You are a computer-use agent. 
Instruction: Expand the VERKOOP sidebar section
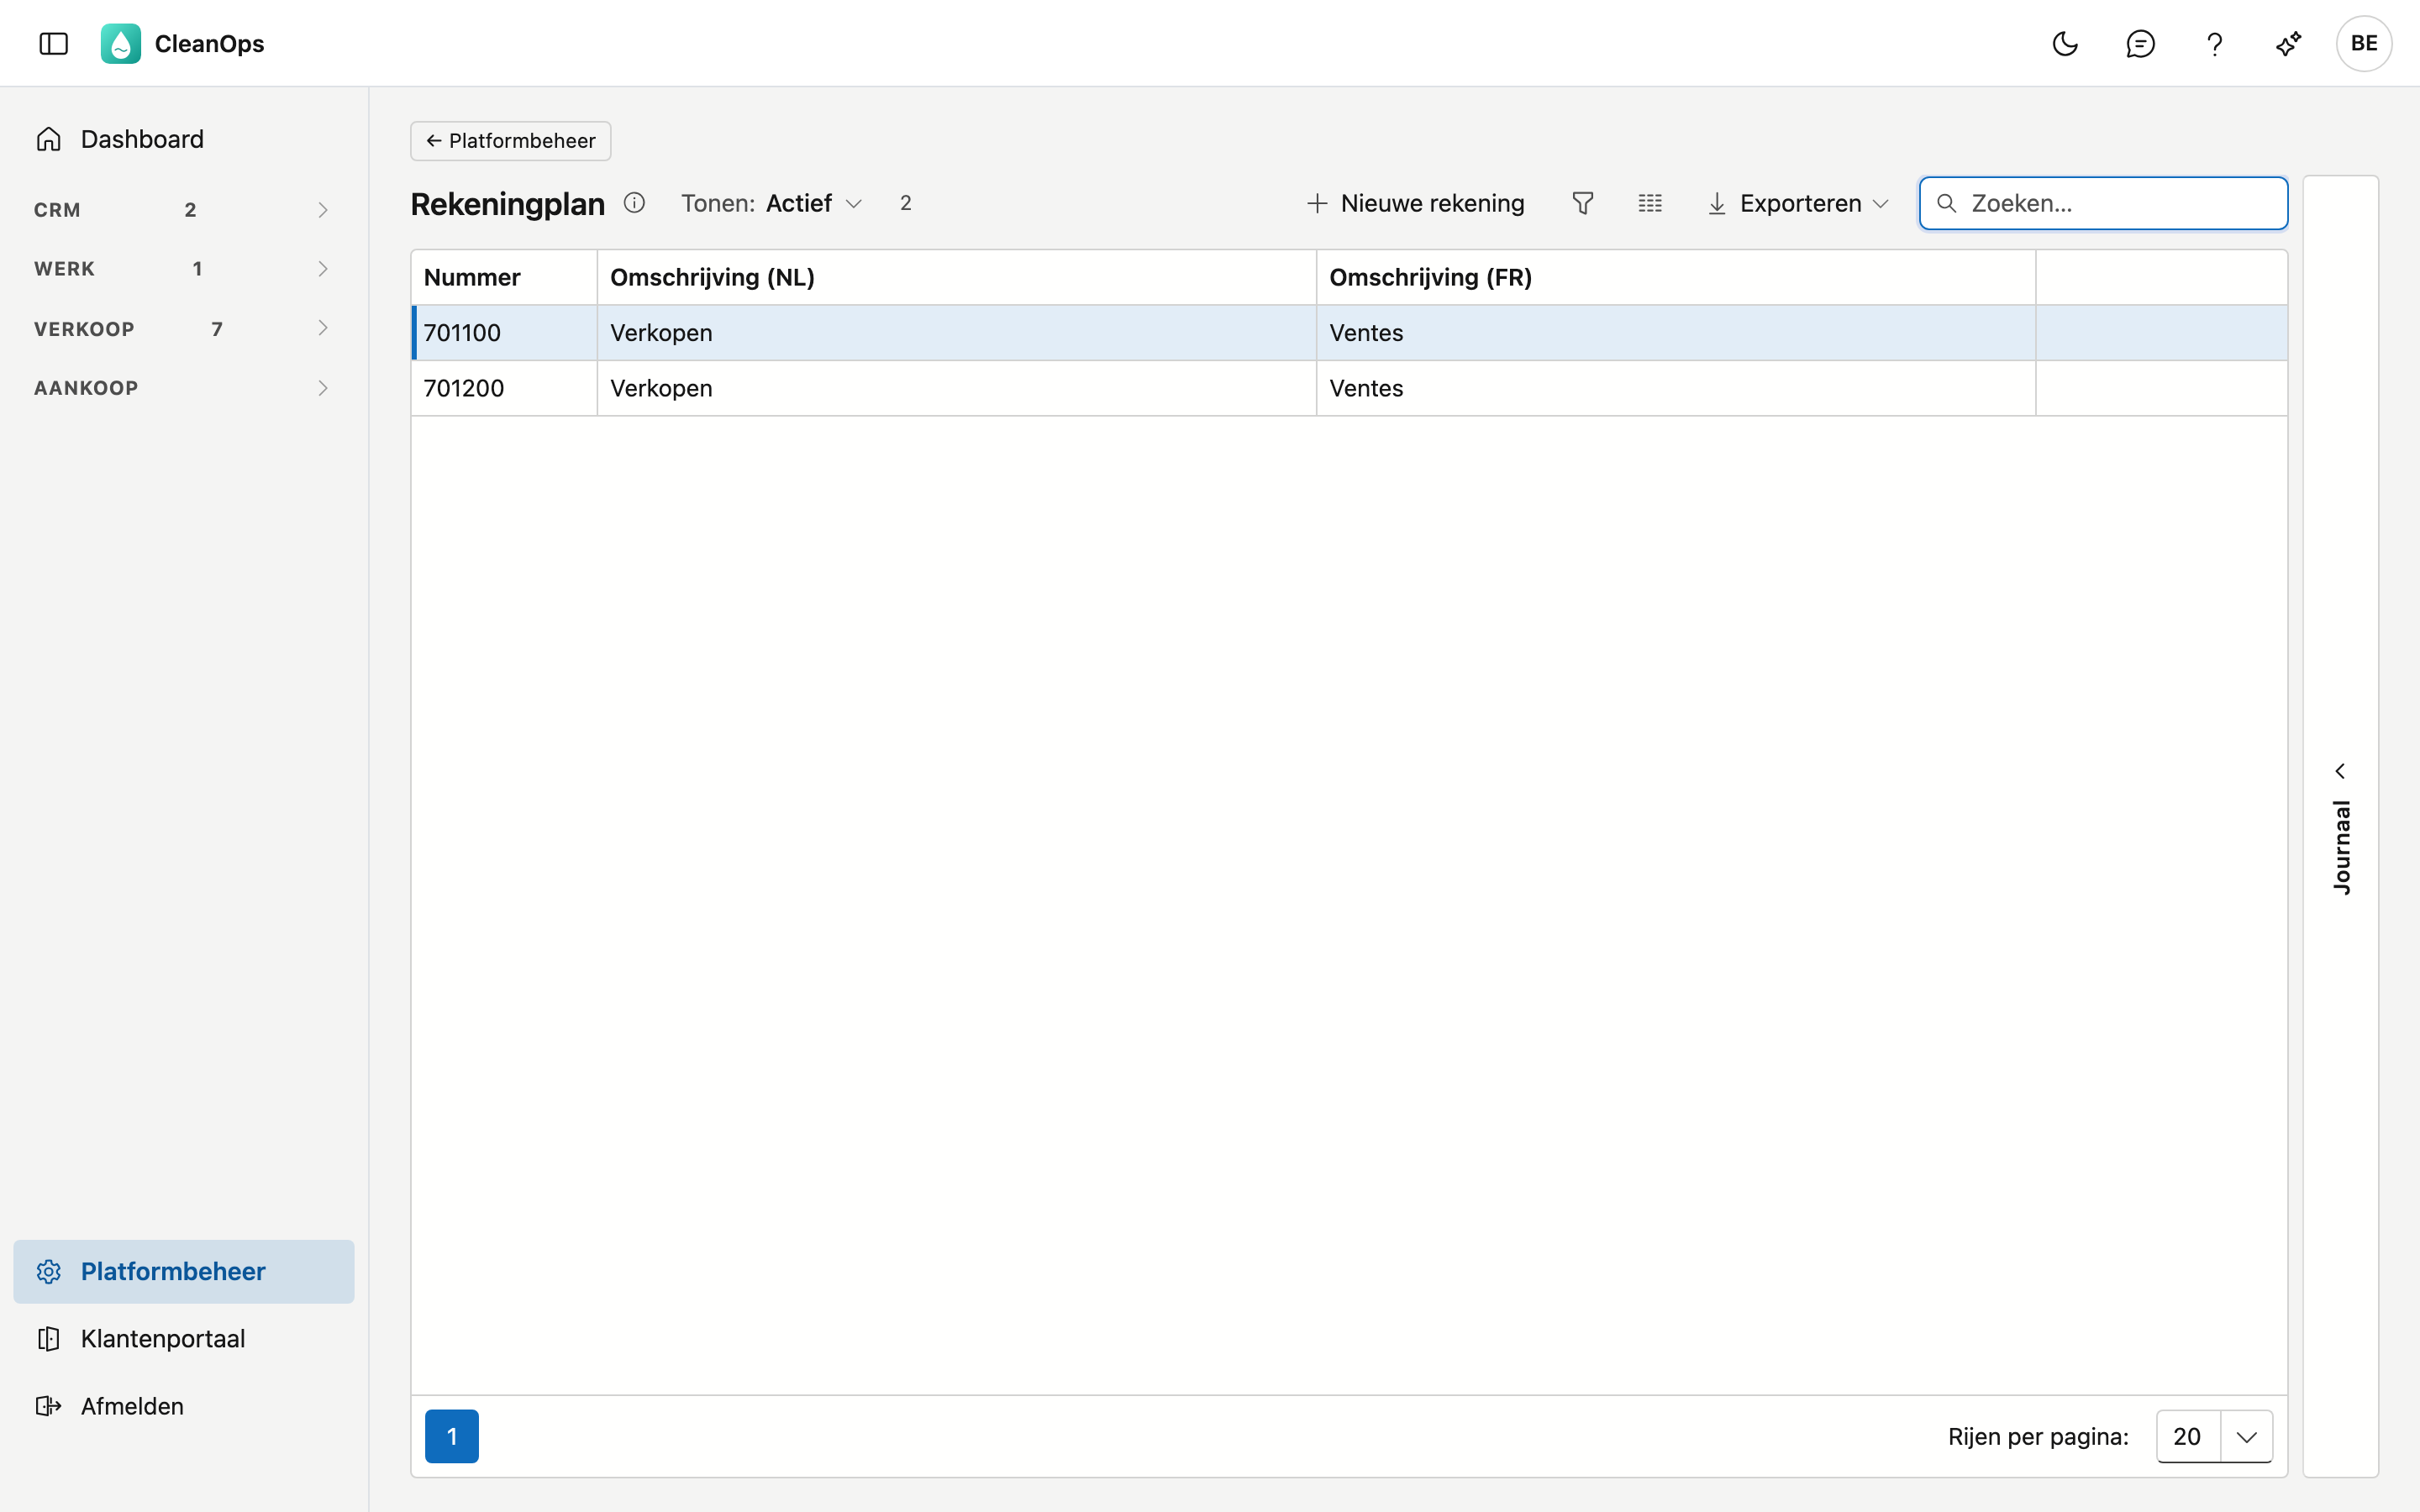point(184,329)
